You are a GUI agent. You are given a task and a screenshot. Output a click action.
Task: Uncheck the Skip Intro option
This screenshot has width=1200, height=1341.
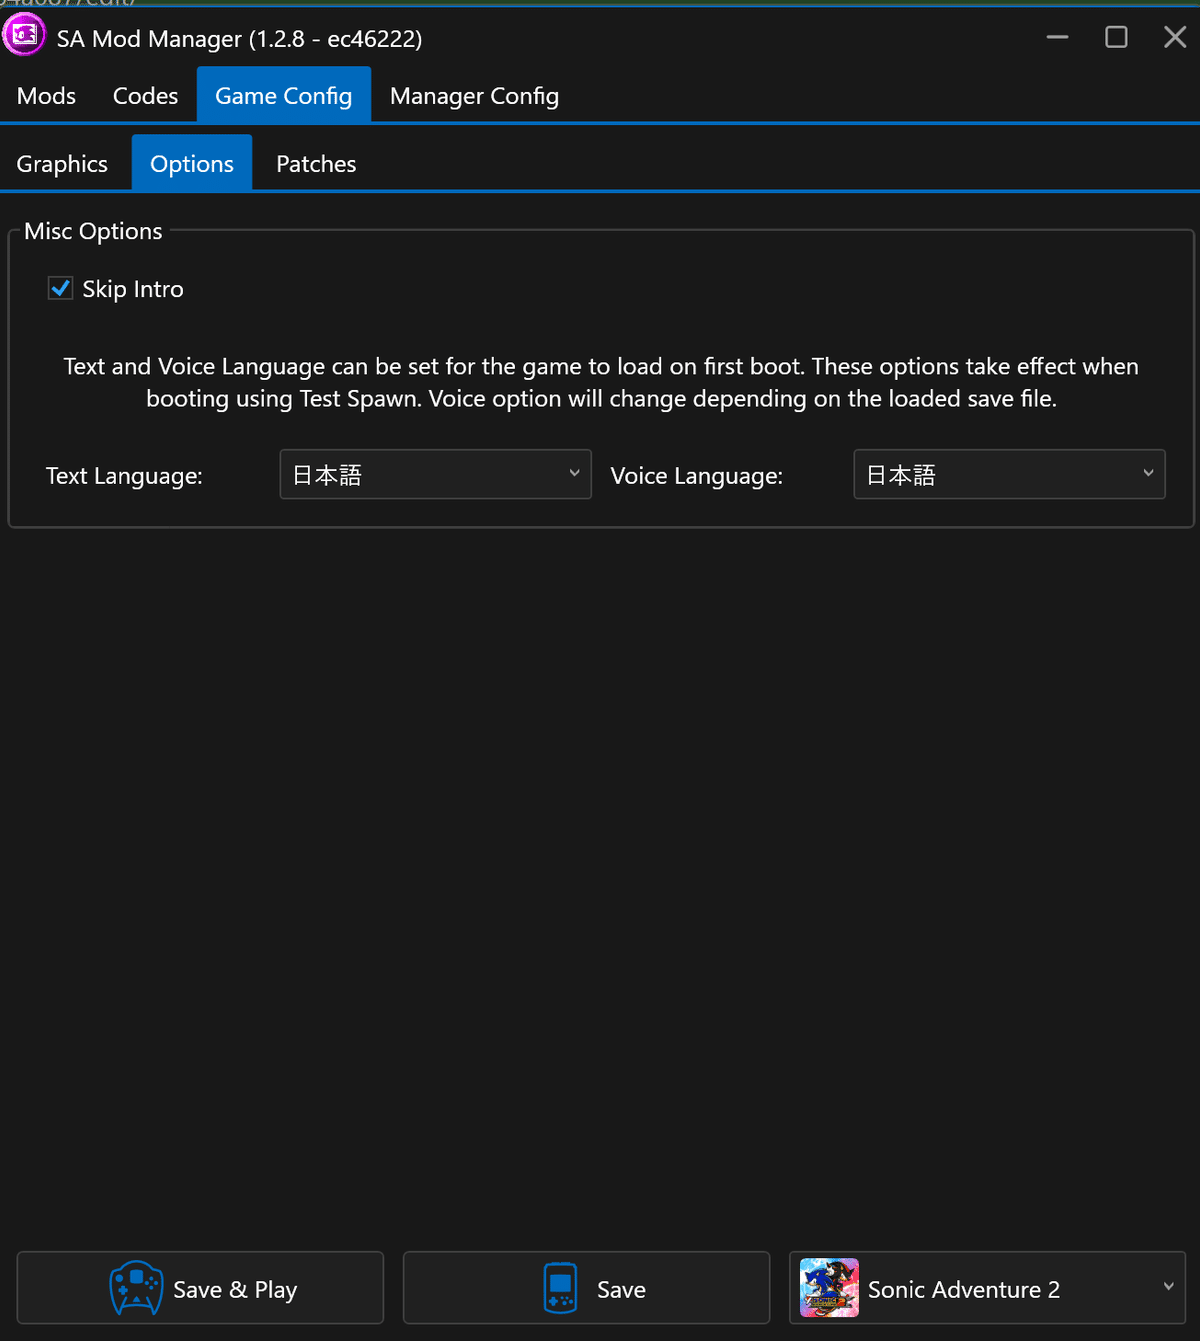[60, 288]
